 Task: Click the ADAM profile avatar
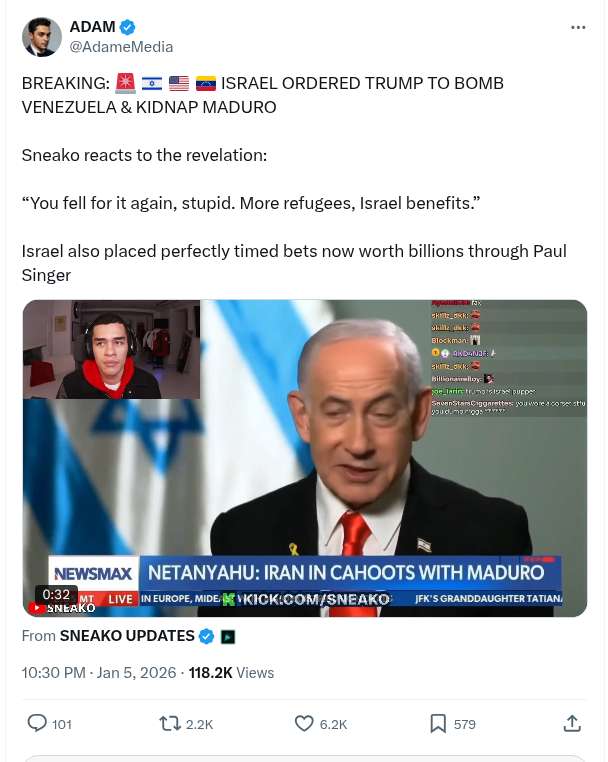(x=42, y=37)
